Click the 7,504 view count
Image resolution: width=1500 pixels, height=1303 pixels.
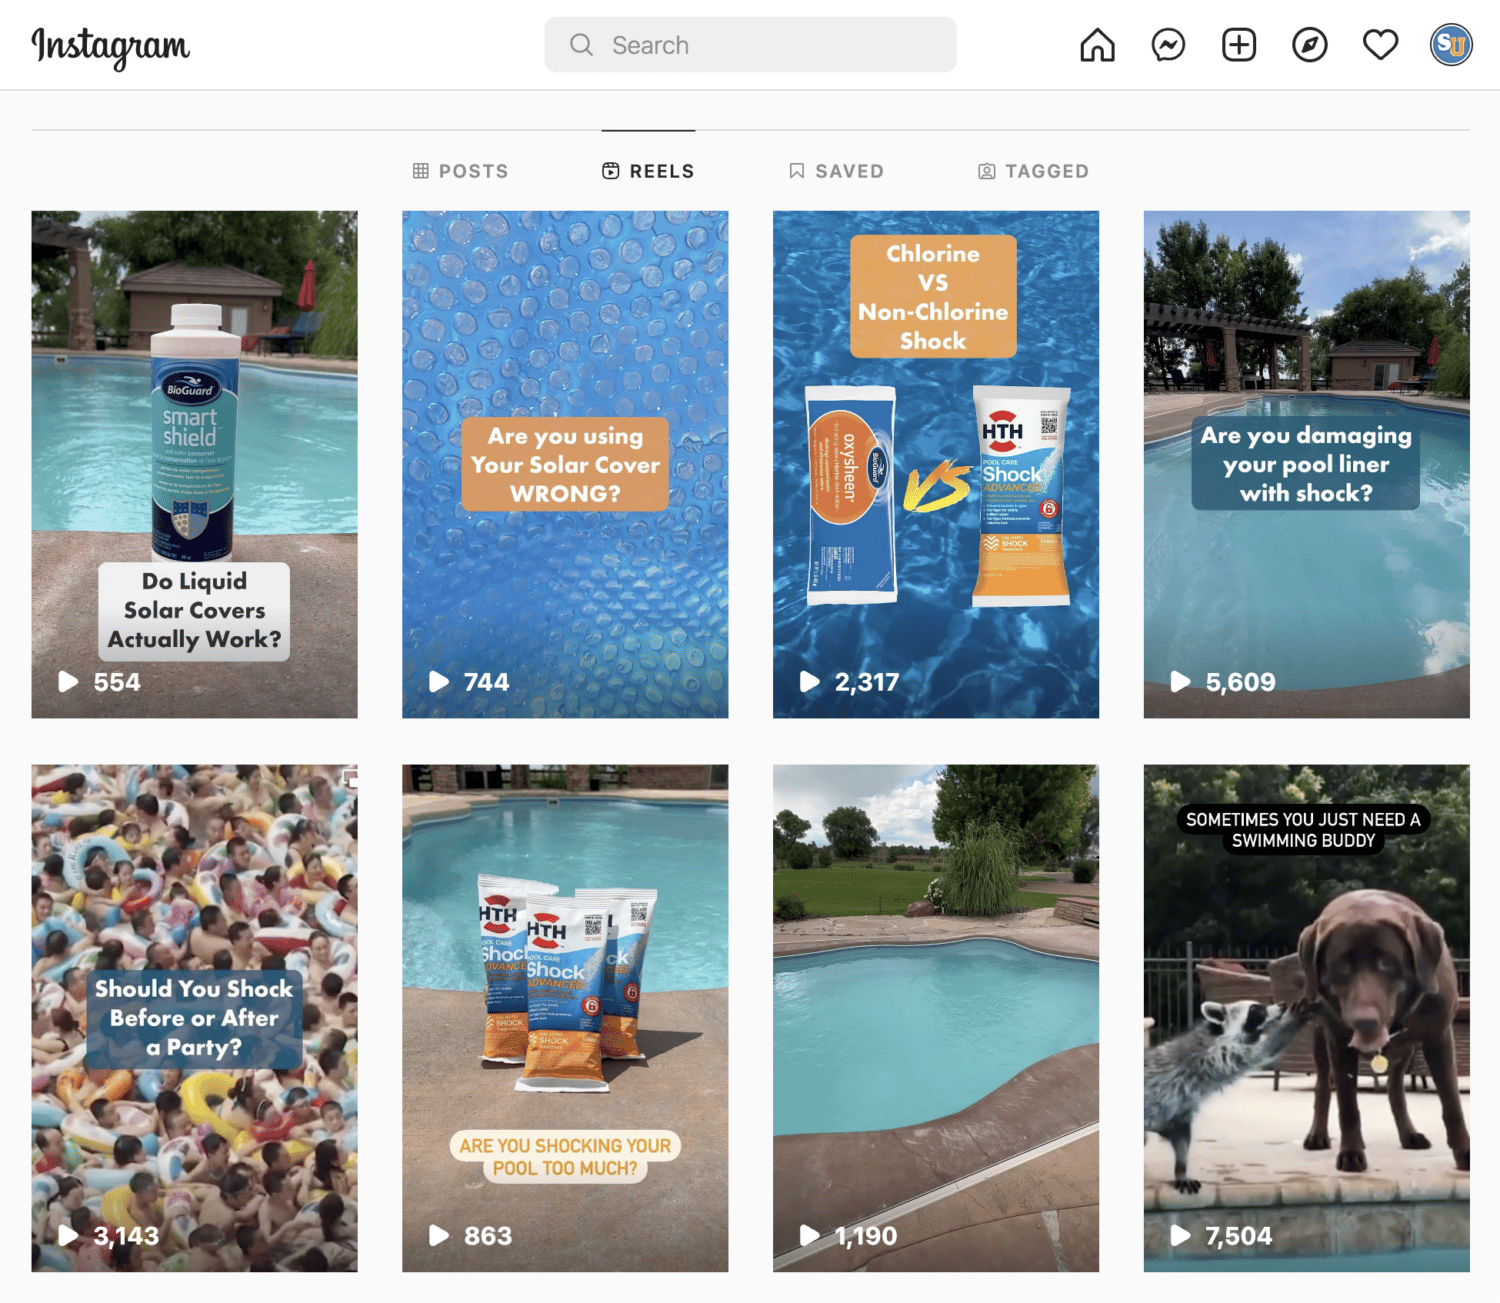(x=1239, y=1236)
